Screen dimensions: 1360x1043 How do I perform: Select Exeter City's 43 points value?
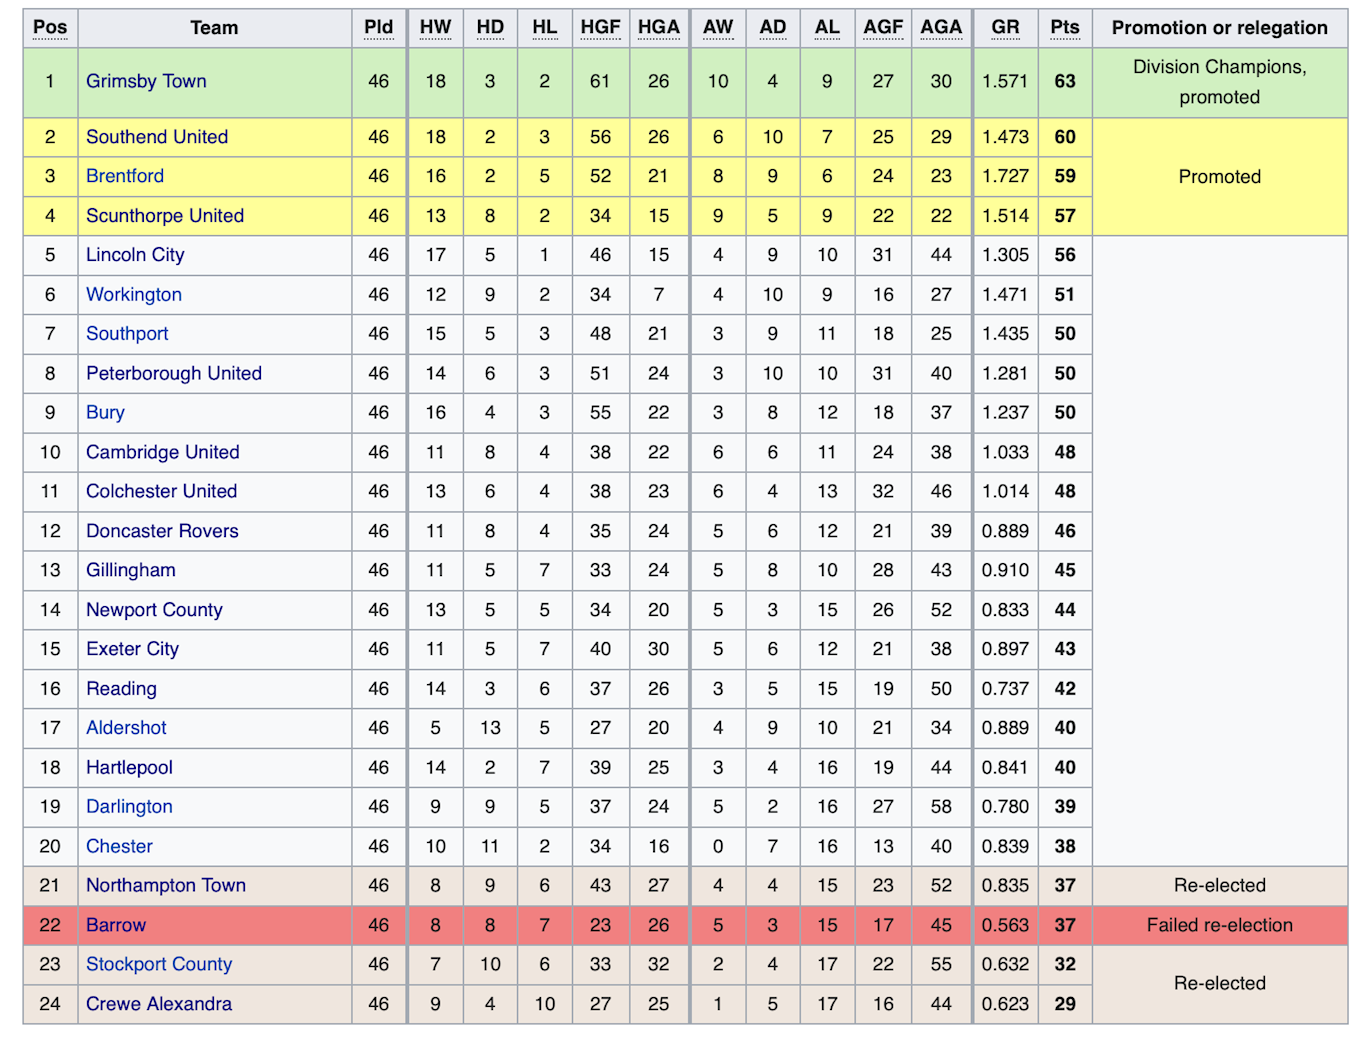point(1065,650)
